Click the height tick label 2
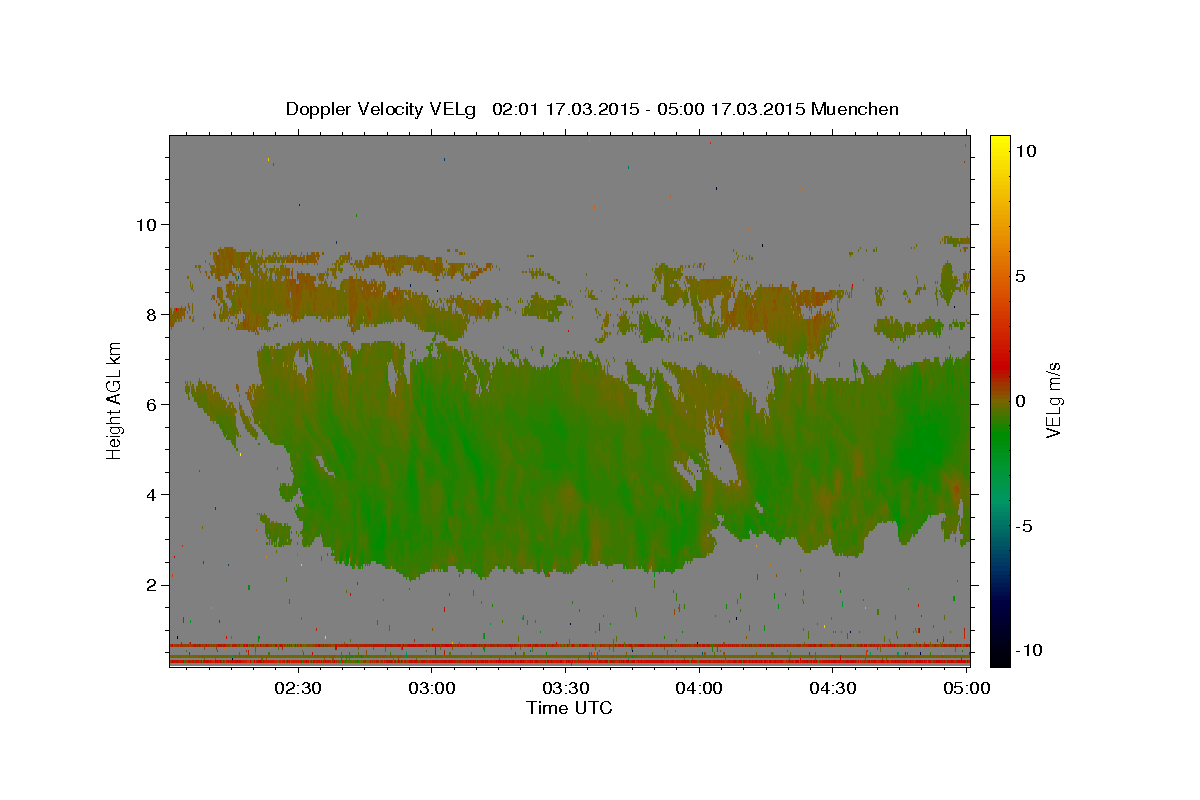Screen dimensions: 1200x800 tap(152, 584)
